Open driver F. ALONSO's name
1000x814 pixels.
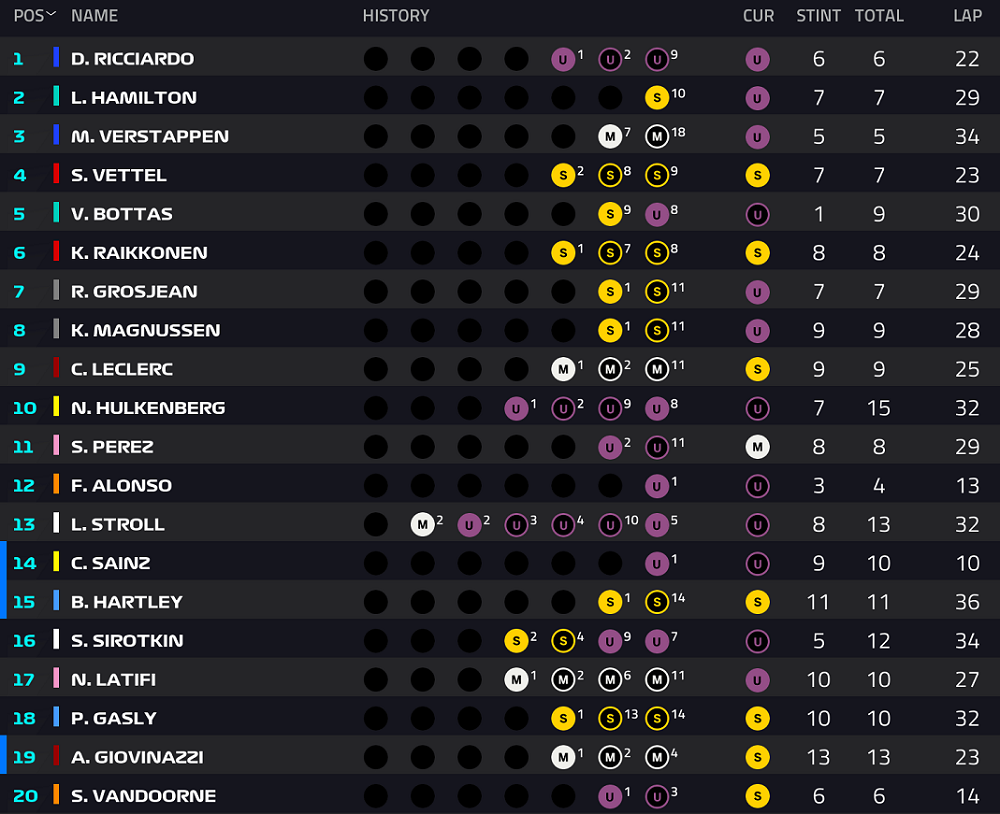click(121, 486)
